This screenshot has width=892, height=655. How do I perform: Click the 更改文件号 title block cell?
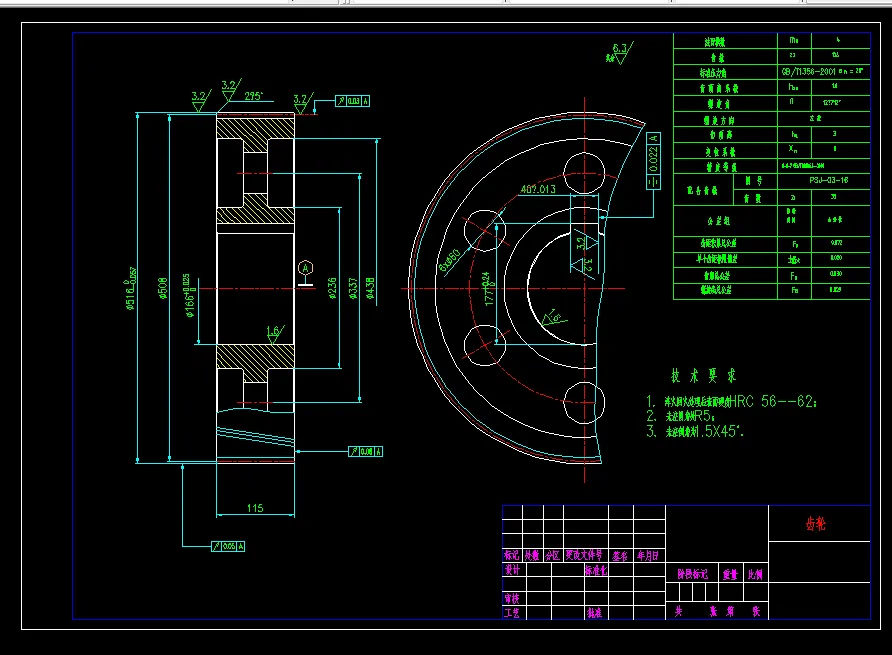tap(586, 555)
